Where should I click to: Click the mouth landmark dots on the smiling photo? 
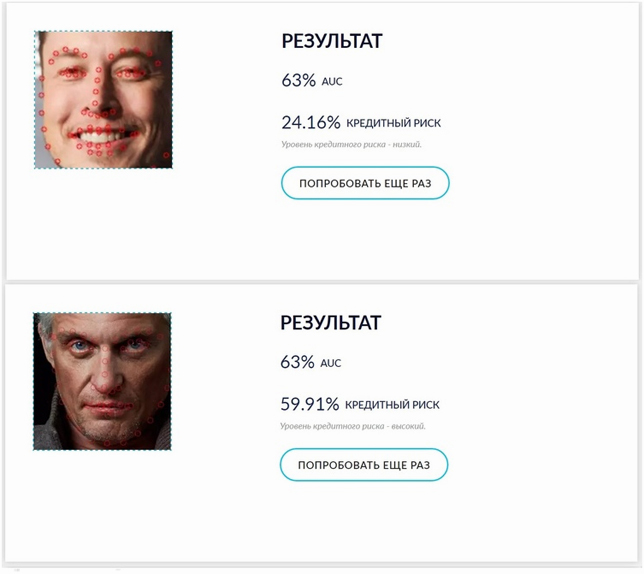(104, 140)
